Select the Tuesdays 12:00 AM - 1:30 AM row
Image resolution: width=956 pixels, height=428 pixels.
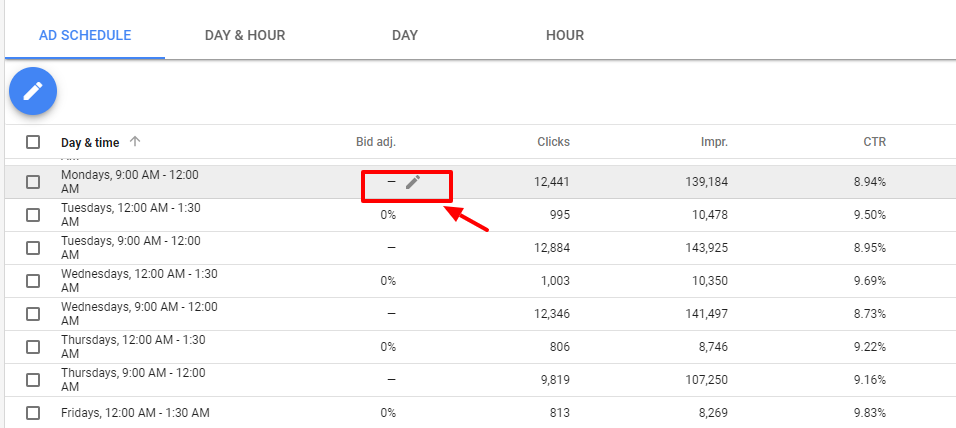33,215
